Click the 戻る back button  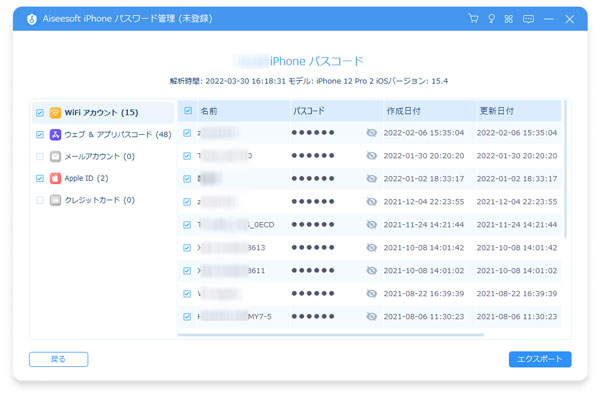tap(59, 359)
